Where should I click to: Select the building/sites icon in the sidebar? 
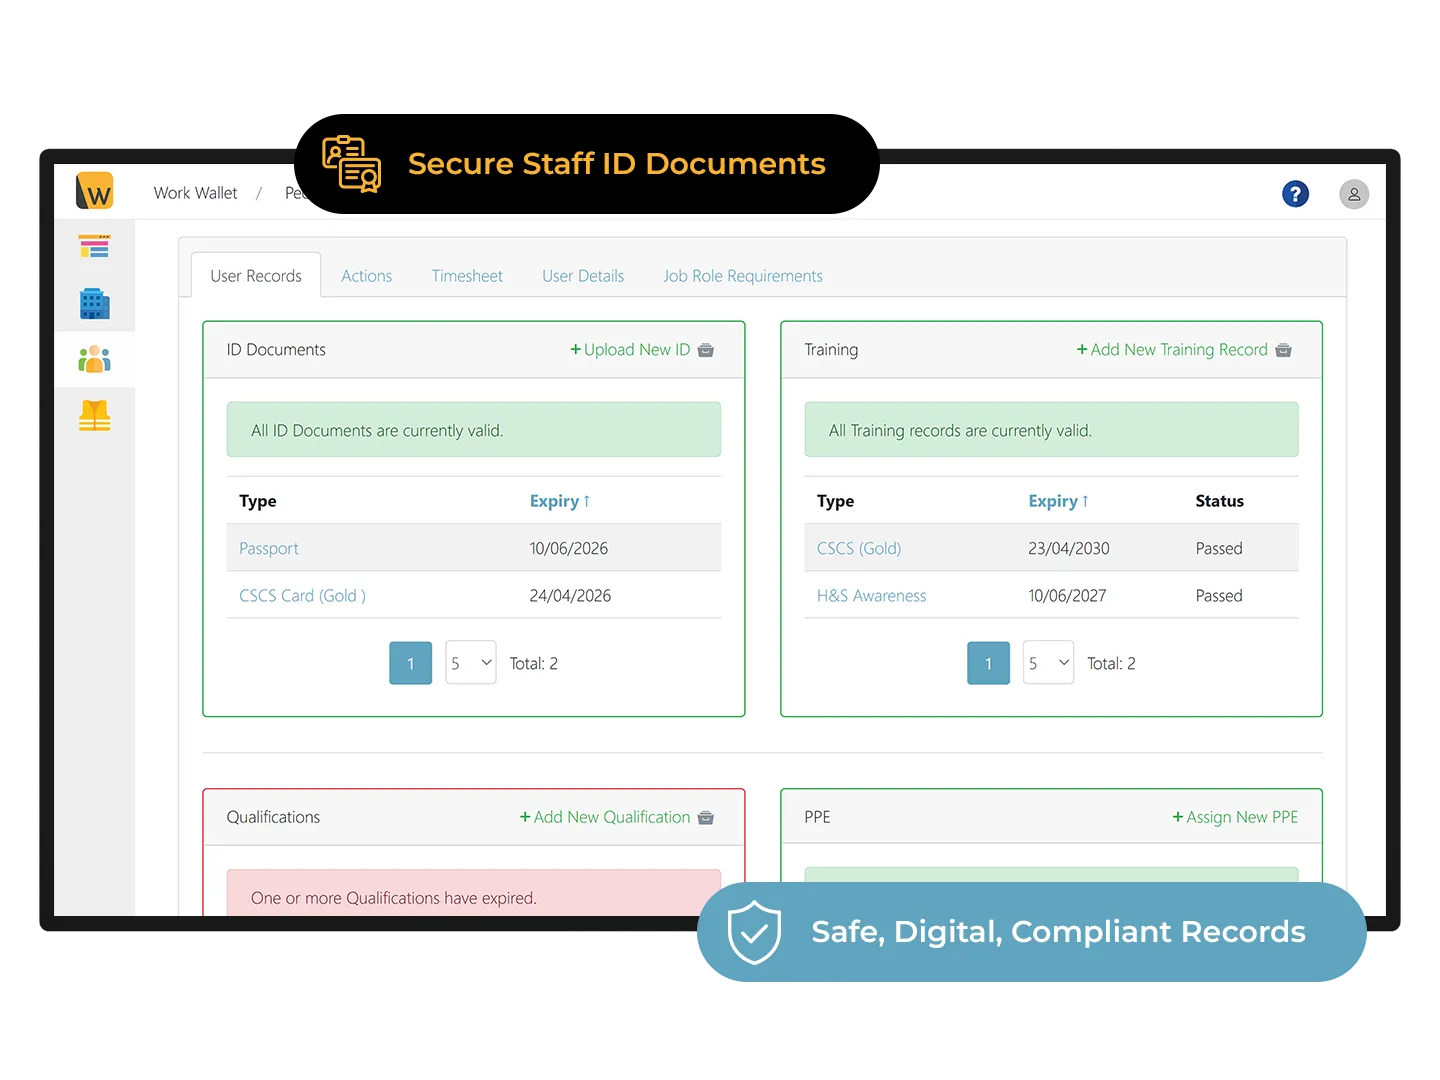(94, 303)
